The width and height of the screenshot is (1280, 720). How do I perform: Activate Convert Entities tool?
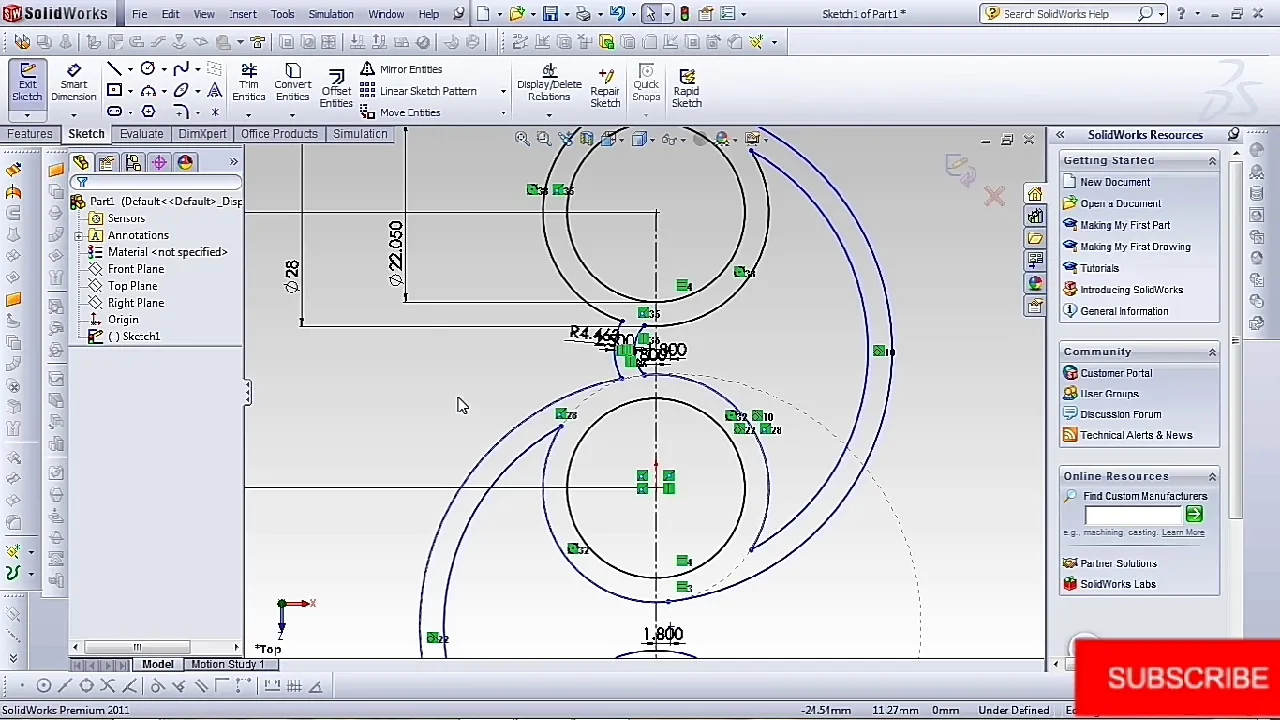click(293, 82)
